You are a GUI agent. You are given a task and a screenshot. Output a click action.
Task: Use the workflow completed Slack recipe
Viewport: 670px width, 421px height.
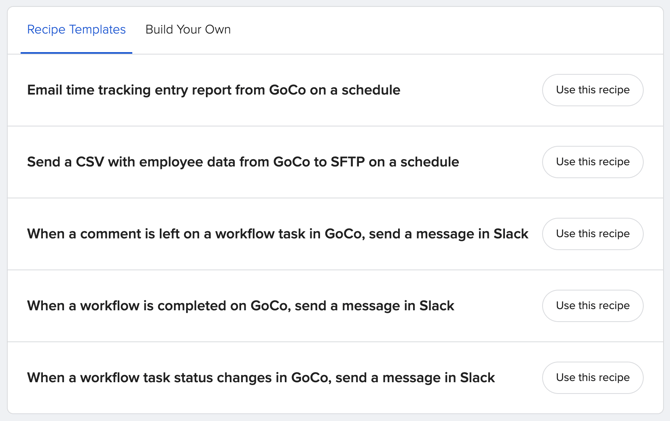(x=593, y=306)
